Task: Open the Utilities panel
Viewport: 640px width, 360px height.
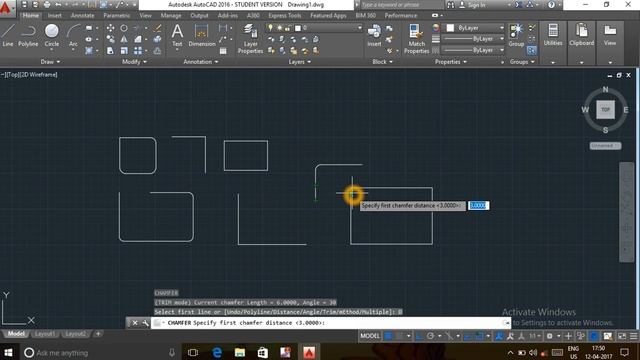Action: pyautogui.click(x=553, y=35)
